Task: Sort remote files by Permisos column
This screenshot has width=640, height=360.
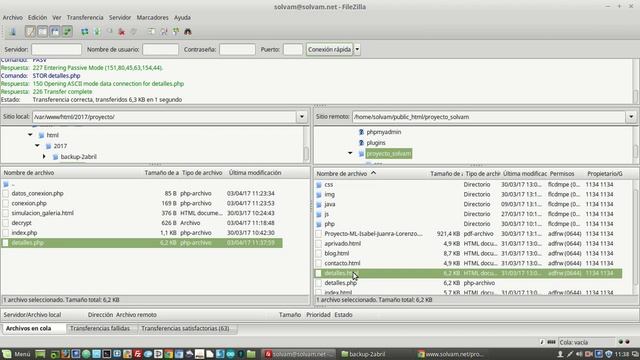Action: coord(562,174)
